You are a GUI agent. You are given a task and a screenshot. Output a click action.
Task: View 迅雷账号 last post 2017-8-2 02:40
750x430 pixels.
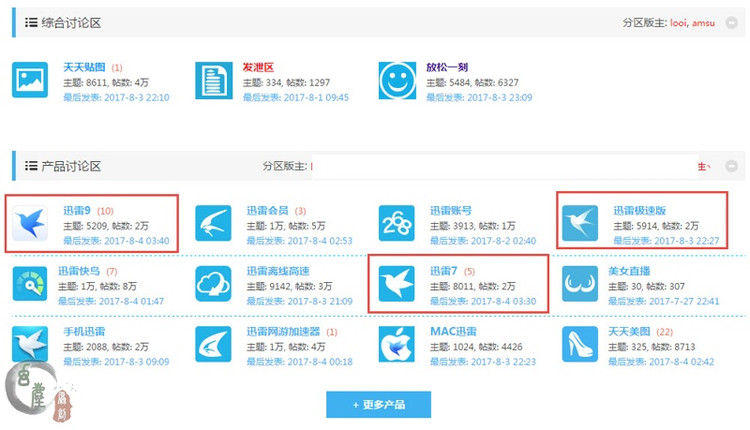coord(483,241)
